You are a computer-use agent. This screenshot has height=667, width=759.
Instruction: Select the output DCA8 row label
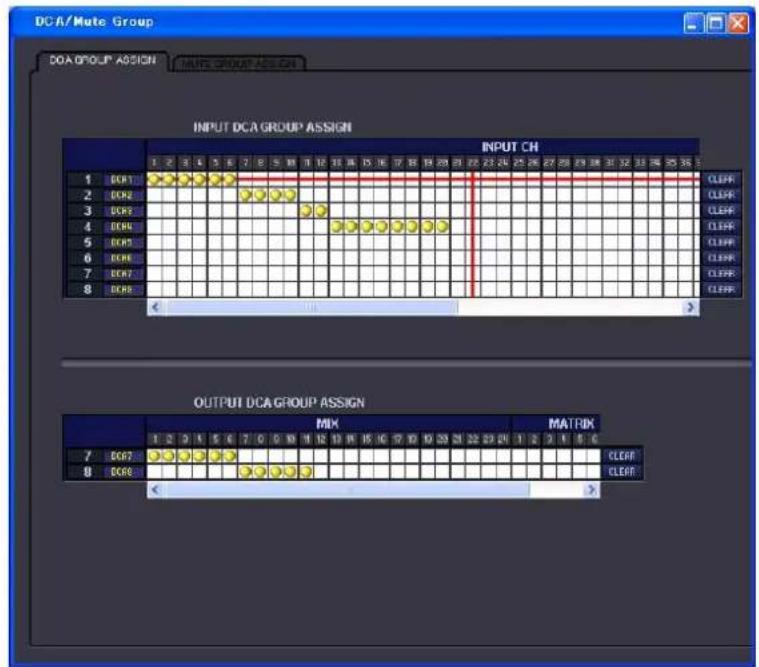click(x=122, y=471)
